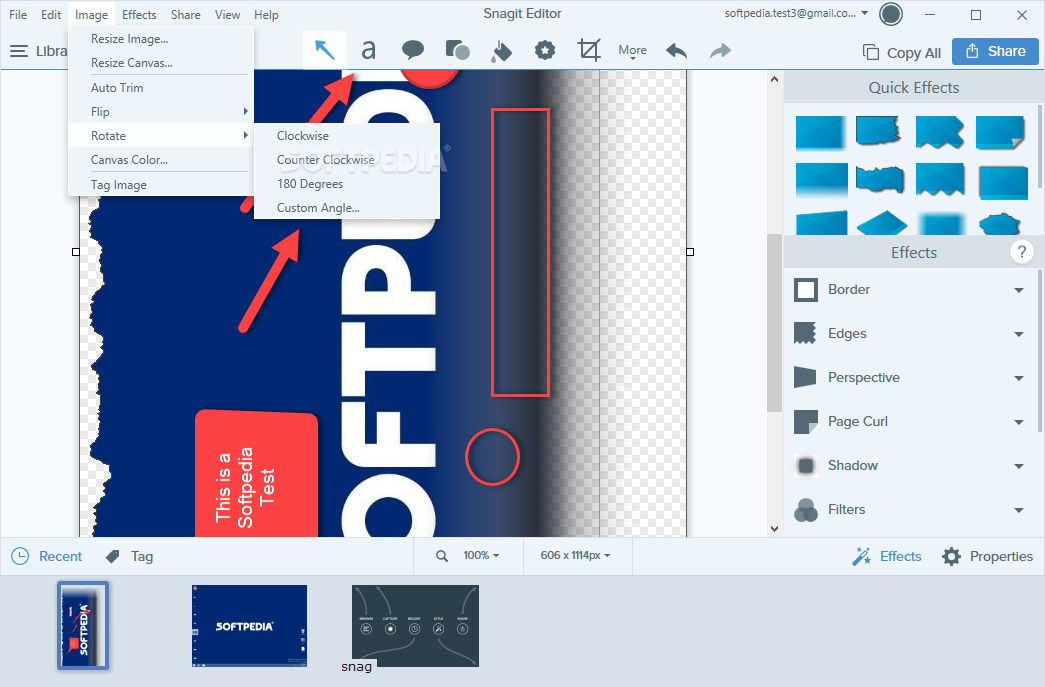Screen dimensions: 1045x687
Task: Open the Help menu
Action: [266, 15]
